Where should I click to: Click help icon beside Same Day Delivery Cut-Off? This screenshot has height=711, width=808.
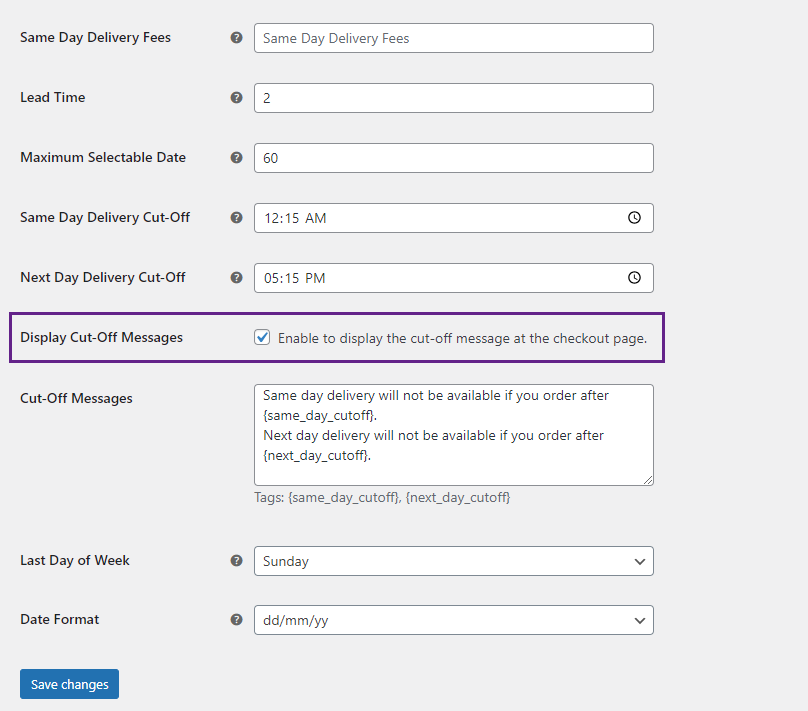coord(236,217)
